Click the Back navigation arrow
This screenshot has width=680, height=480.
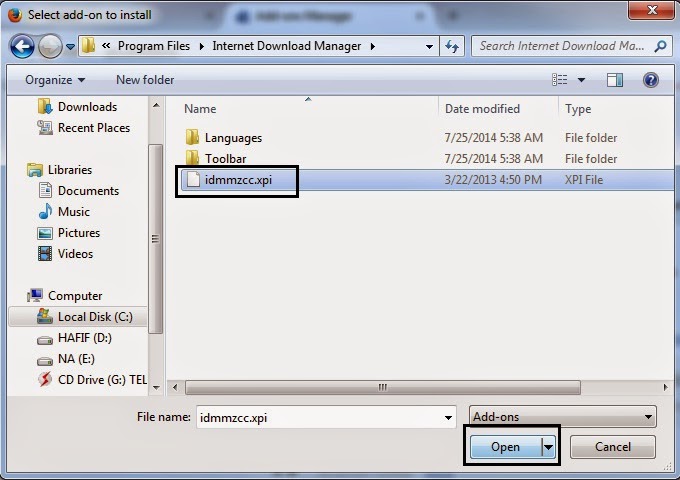22,46
